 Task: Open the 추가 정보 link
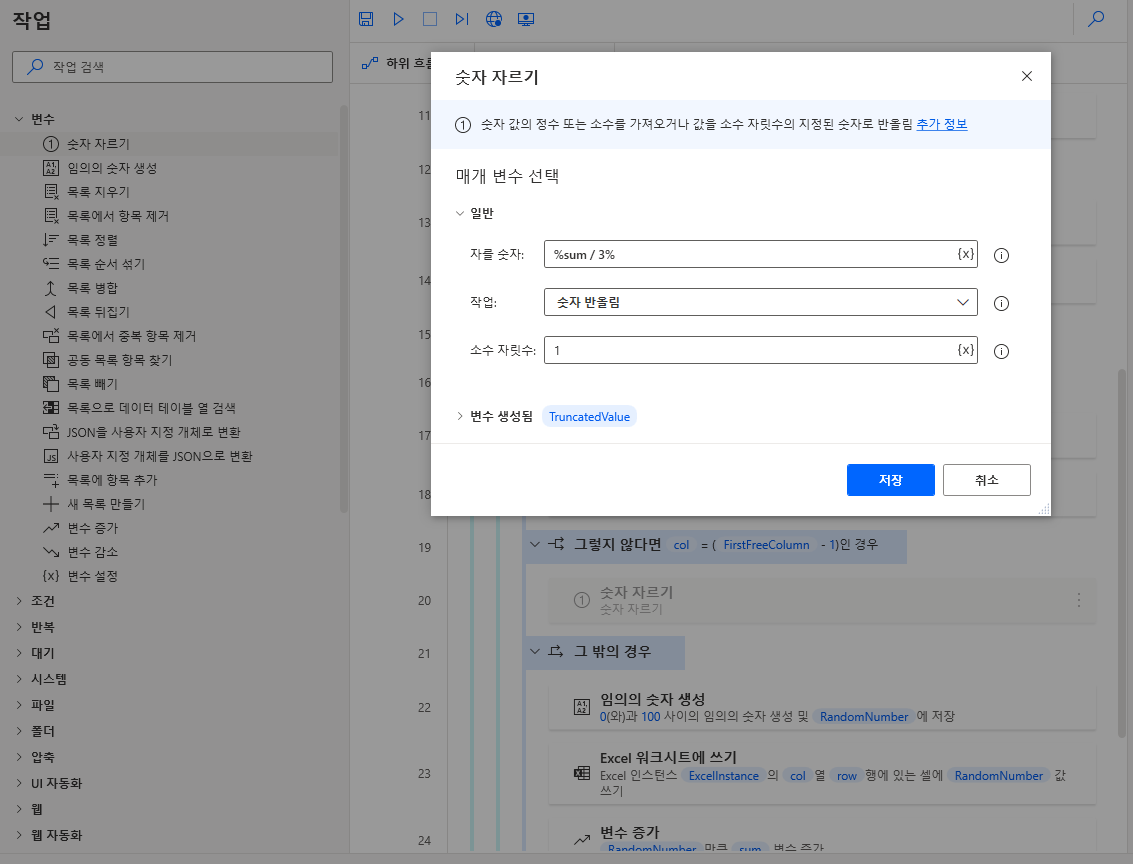(x=942, y=124)
